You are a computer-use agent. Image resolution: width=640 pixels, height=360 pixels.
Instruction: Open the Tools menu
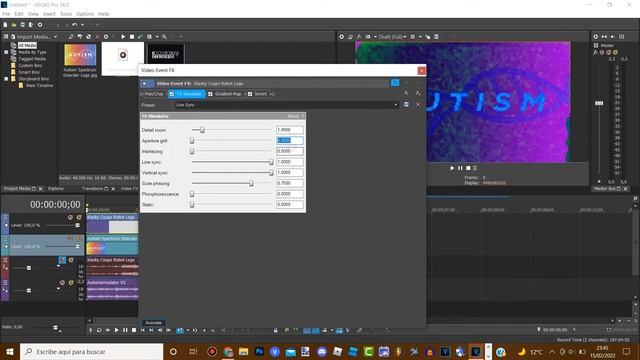[x=66, y=14]
